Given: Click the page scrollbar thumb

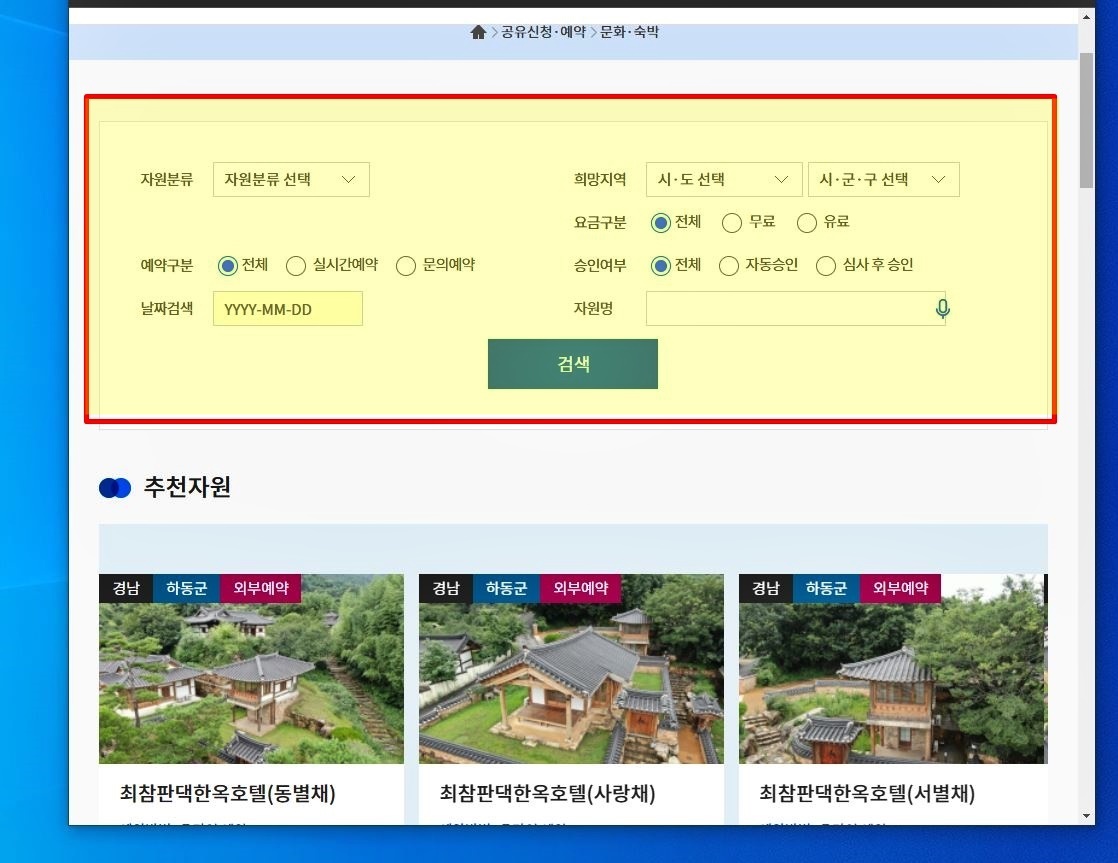Looking at the screenshot, I should tap(1086, 120).
